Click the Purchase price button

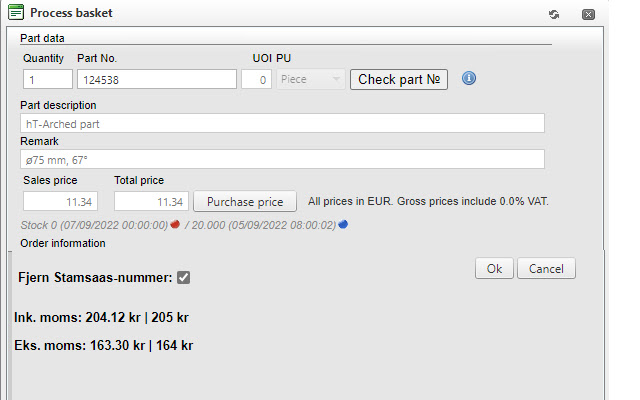click(245, 201)
